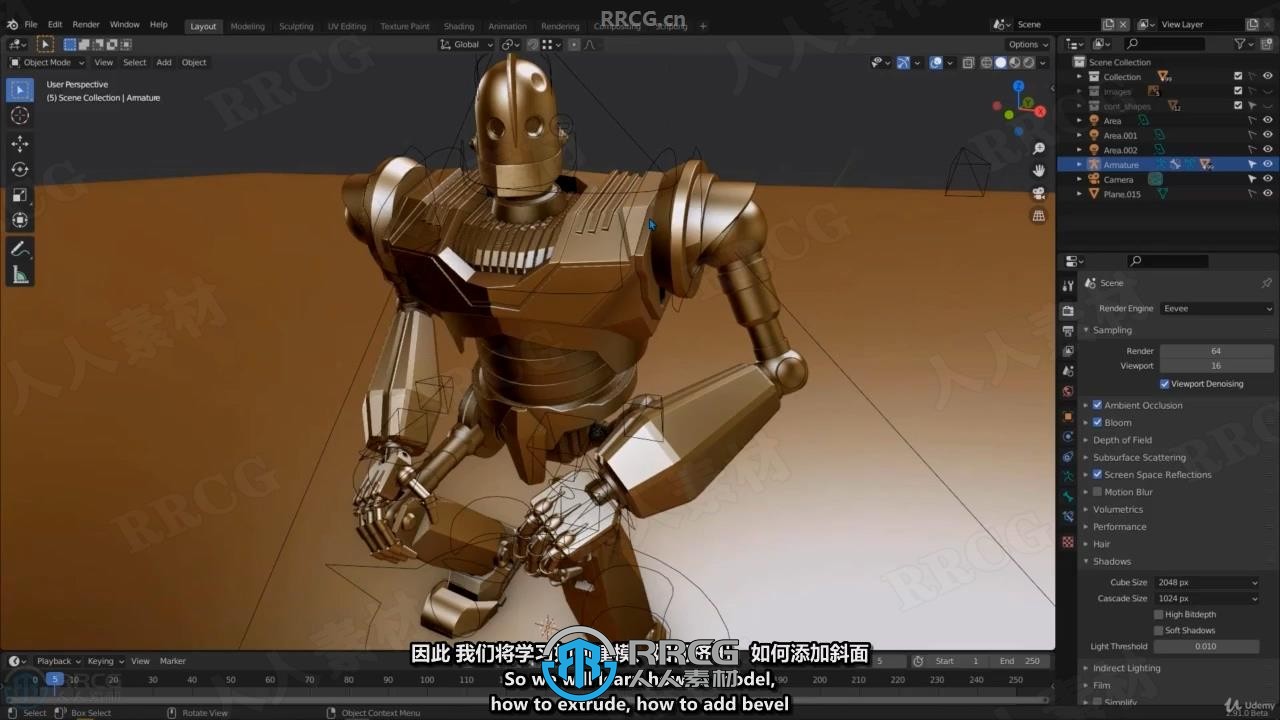Open the Object Mode dropdown

coord(48,62)
